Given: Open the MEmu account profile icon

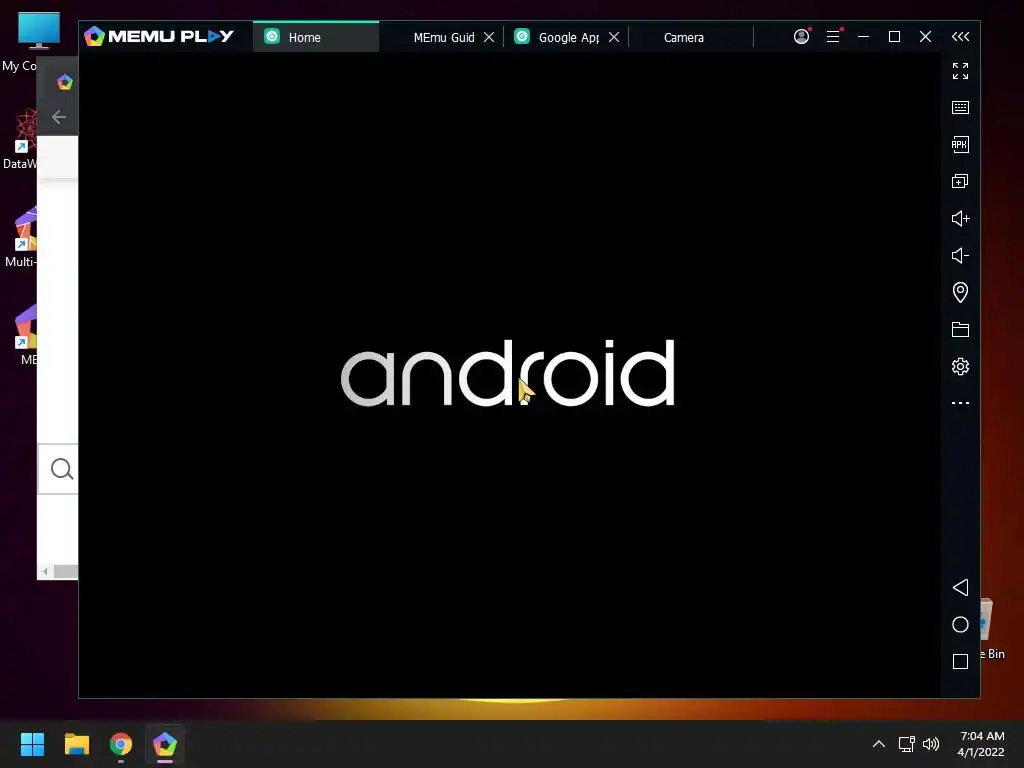Looking at the screenshot, I should tap(801, 37).
